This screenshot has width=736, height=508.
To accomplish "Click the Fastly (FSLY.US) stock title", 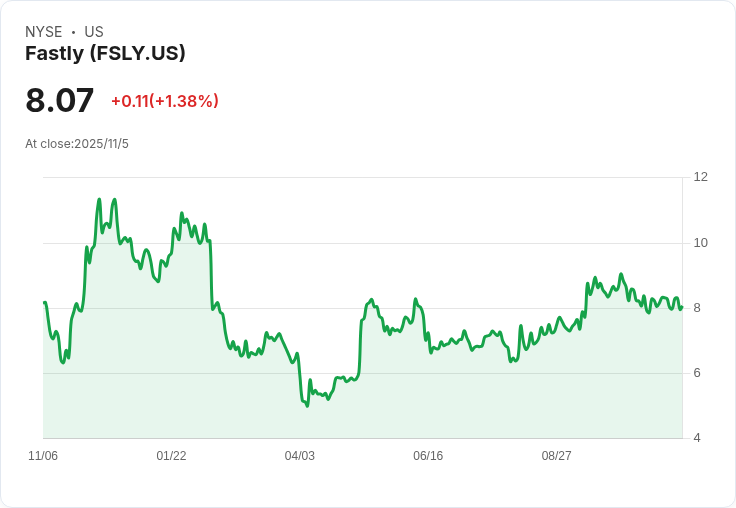I will pos(105,54).
